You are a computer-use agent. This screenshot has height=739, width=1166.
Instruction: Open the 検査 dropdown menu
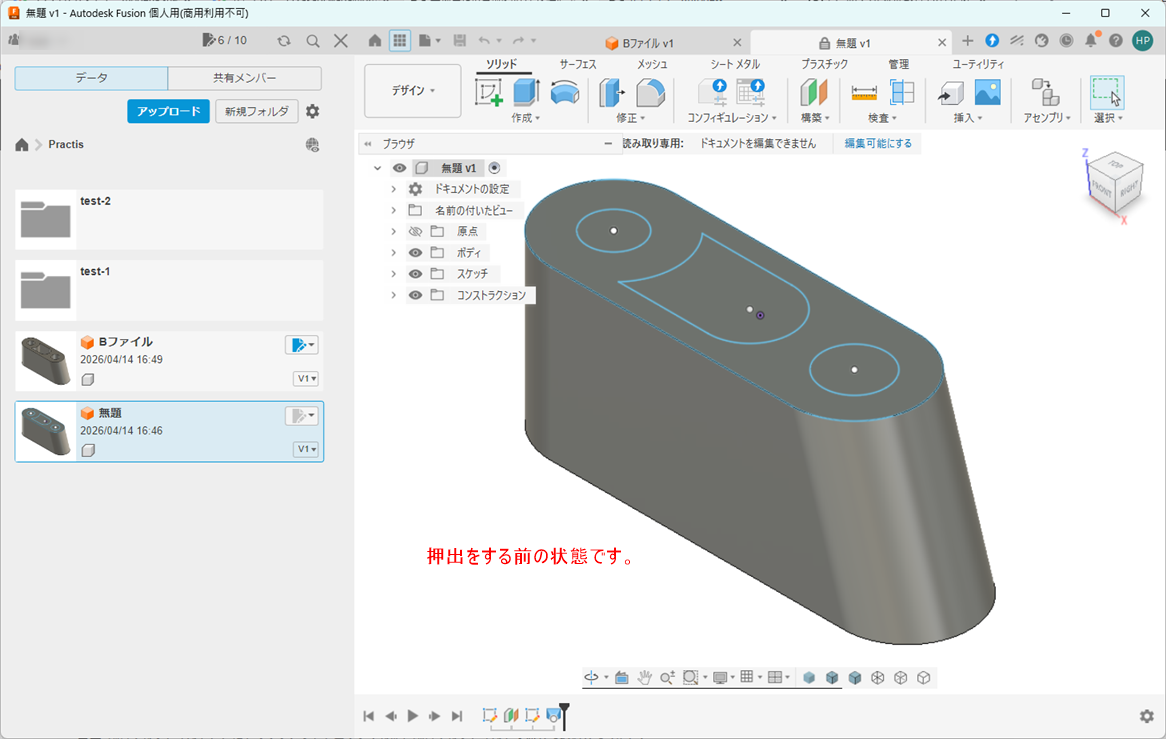click(882, 118)
